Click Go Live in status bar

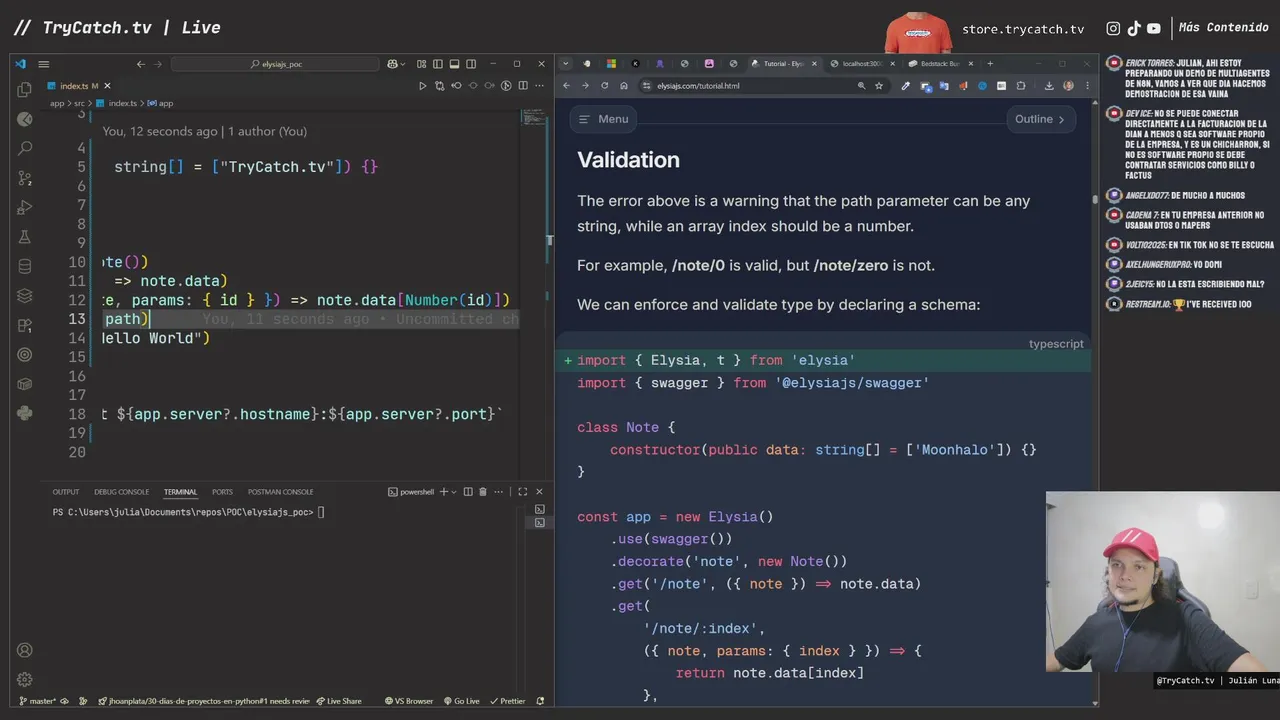click(461, 701)
